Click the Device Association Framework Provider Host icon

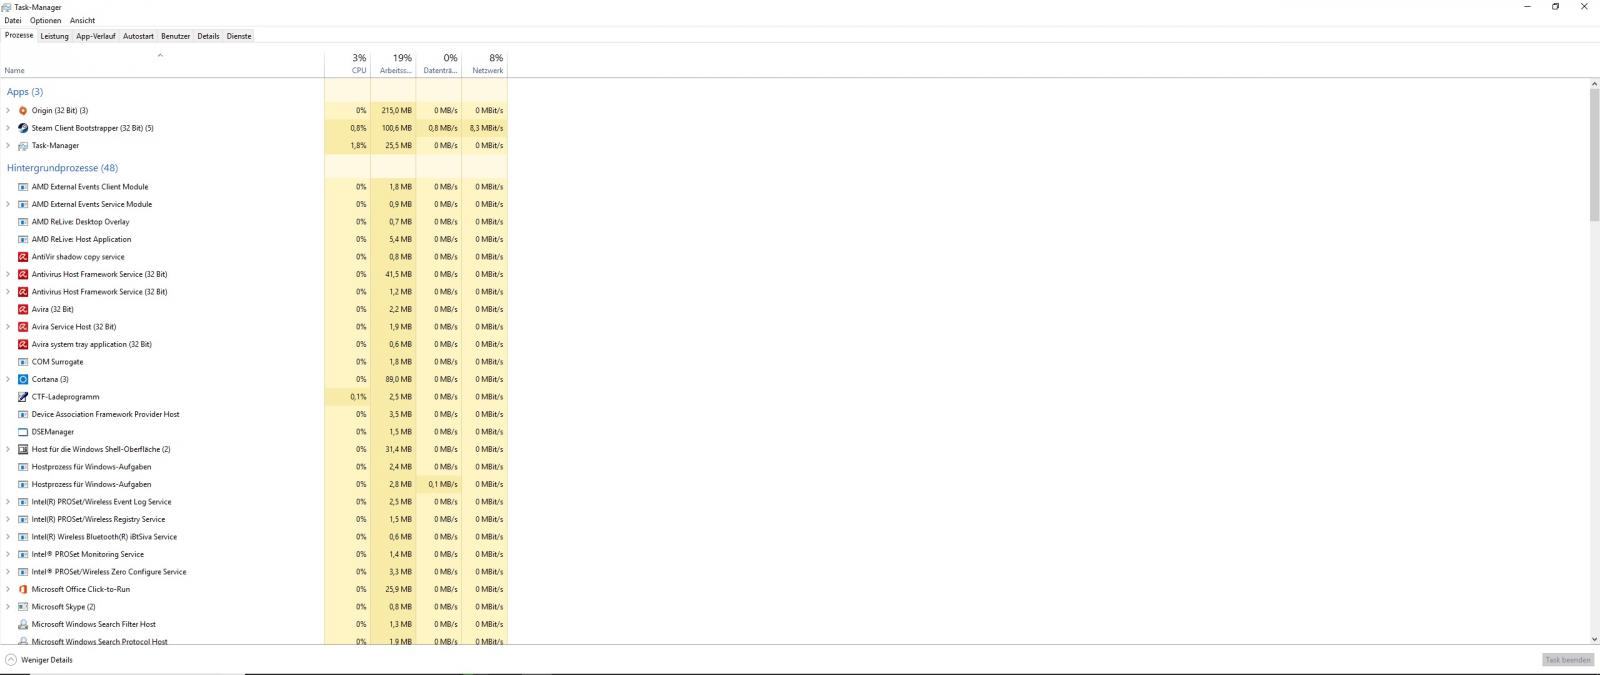tap(23, 414)
